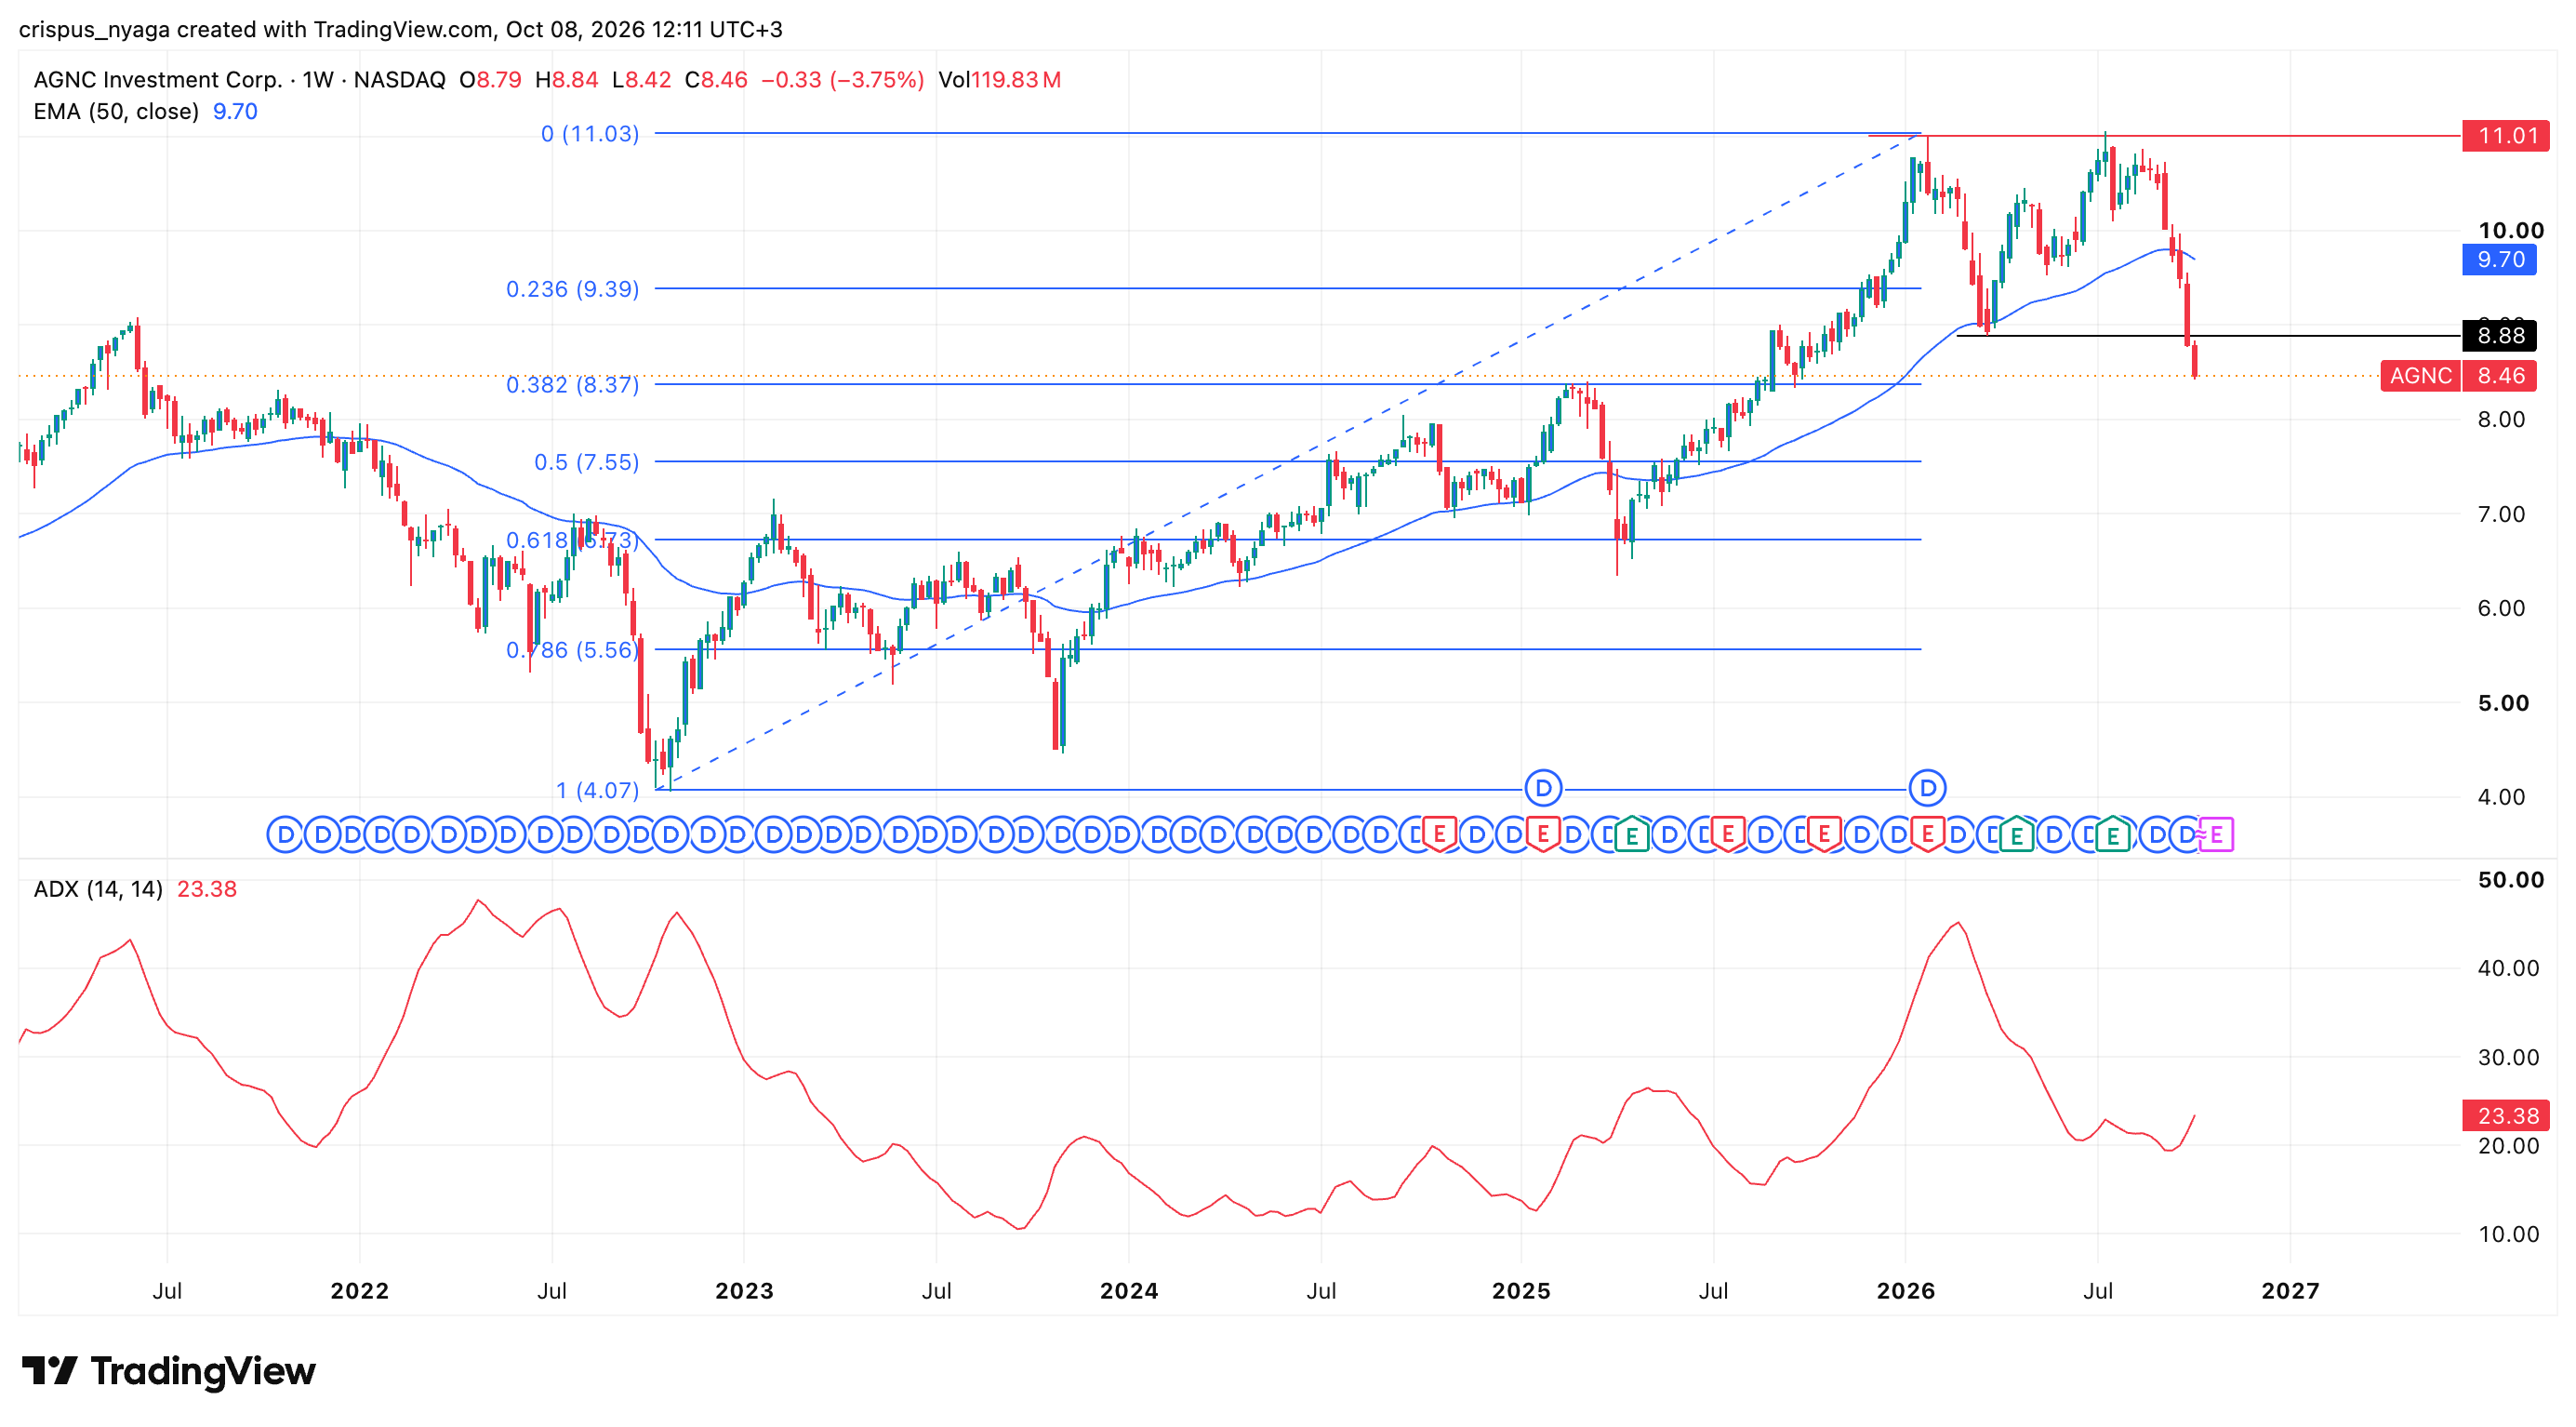This screenshot has width=2576, height=1427.
Task: Click the Vol 119.83 M value
Action: (x=999, y=80)
